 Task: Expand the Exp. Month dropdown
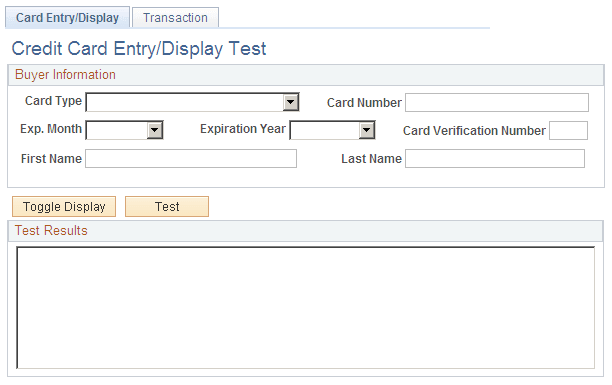click(125, 130)
